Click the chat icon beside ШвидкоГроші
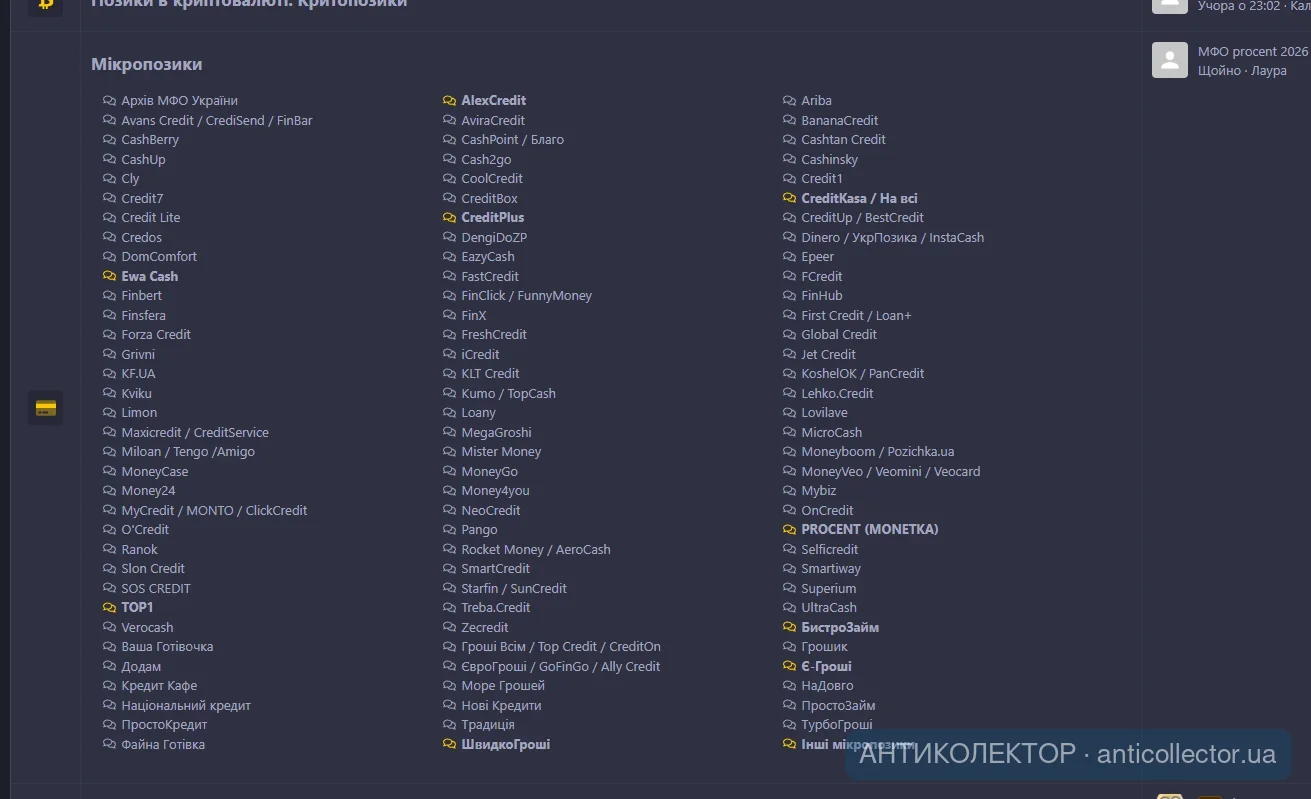 tap(450, 745)
